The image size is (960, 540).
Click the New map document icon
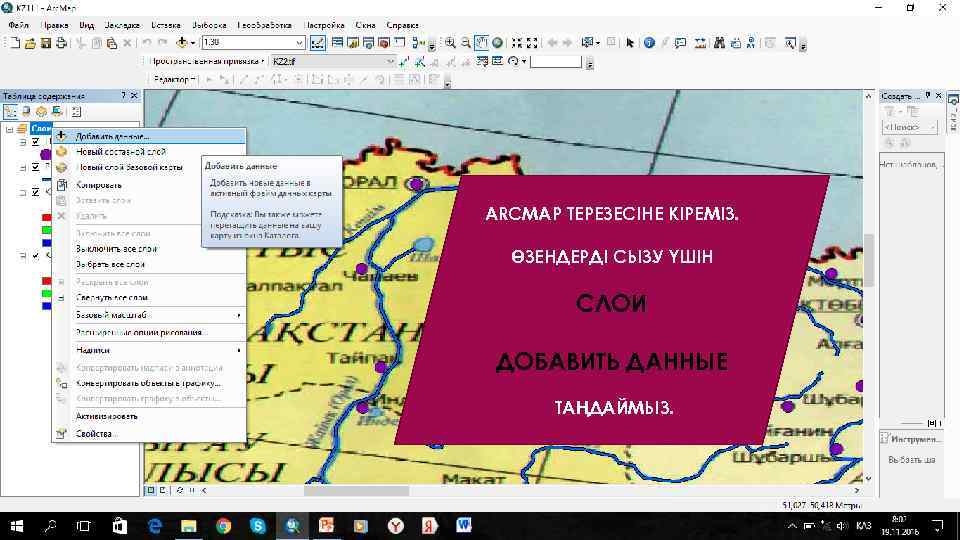click(x=15, y=43)
